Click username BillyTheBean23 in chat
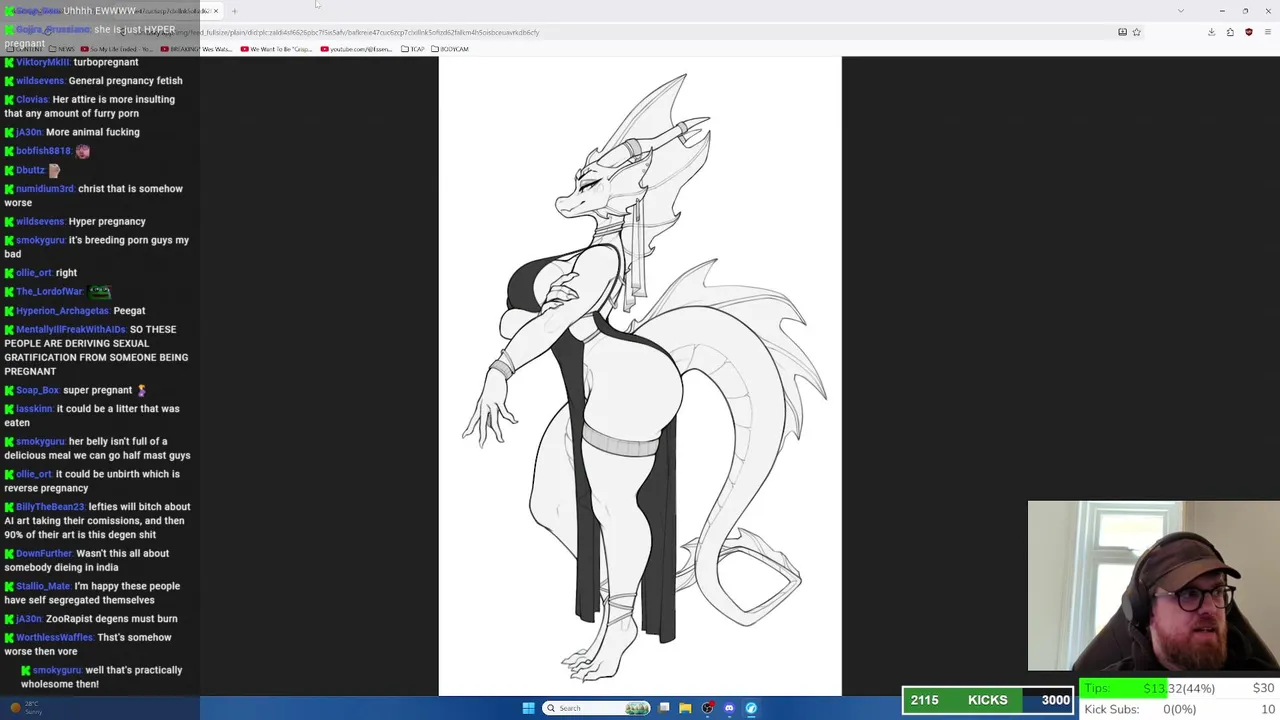Image resolution: width=1280 pixels, height=720 pixels. (50, 507)
